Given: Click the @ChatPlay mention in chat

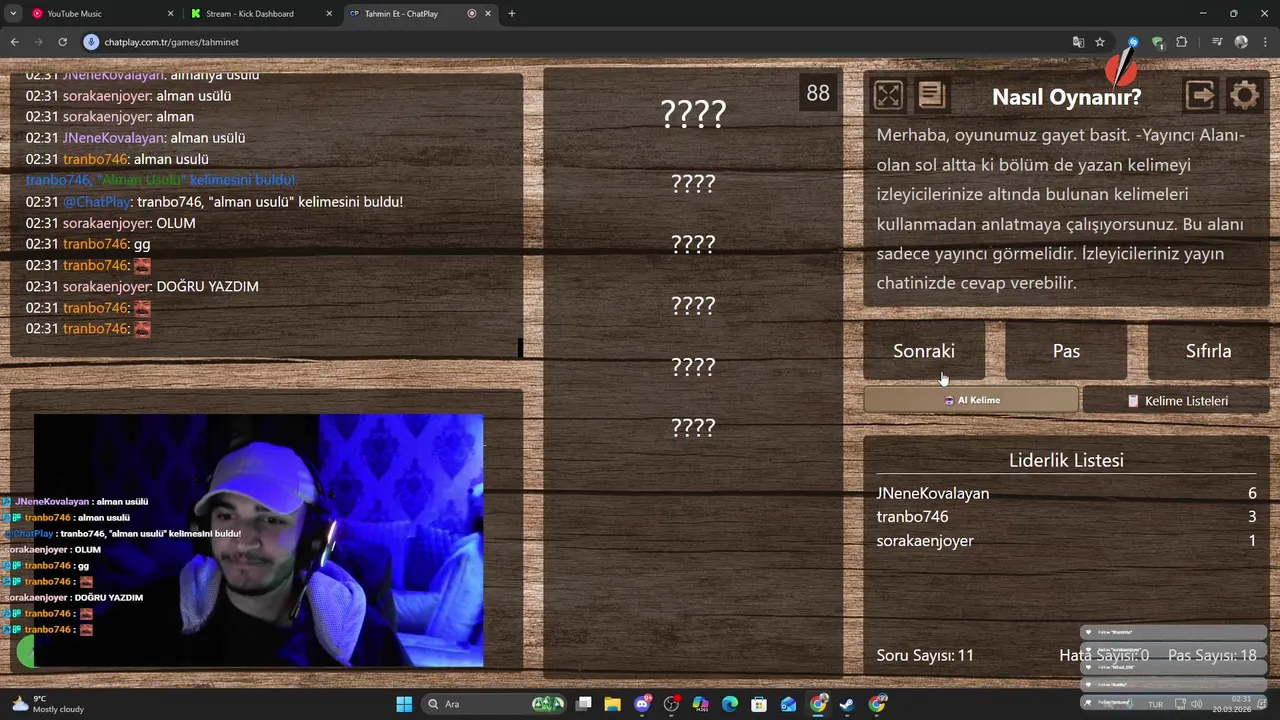Looking at the screenshot, I should pyautogui.click(x=97, y=202).
